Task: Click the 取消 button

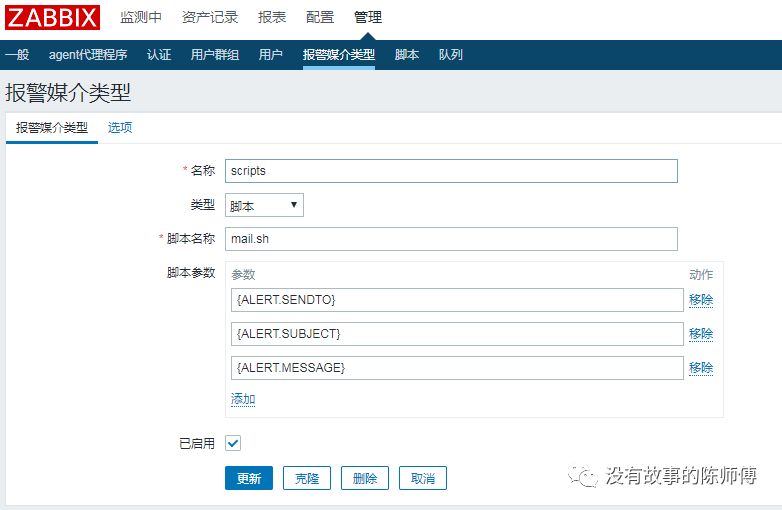Action: coord(422,478)
